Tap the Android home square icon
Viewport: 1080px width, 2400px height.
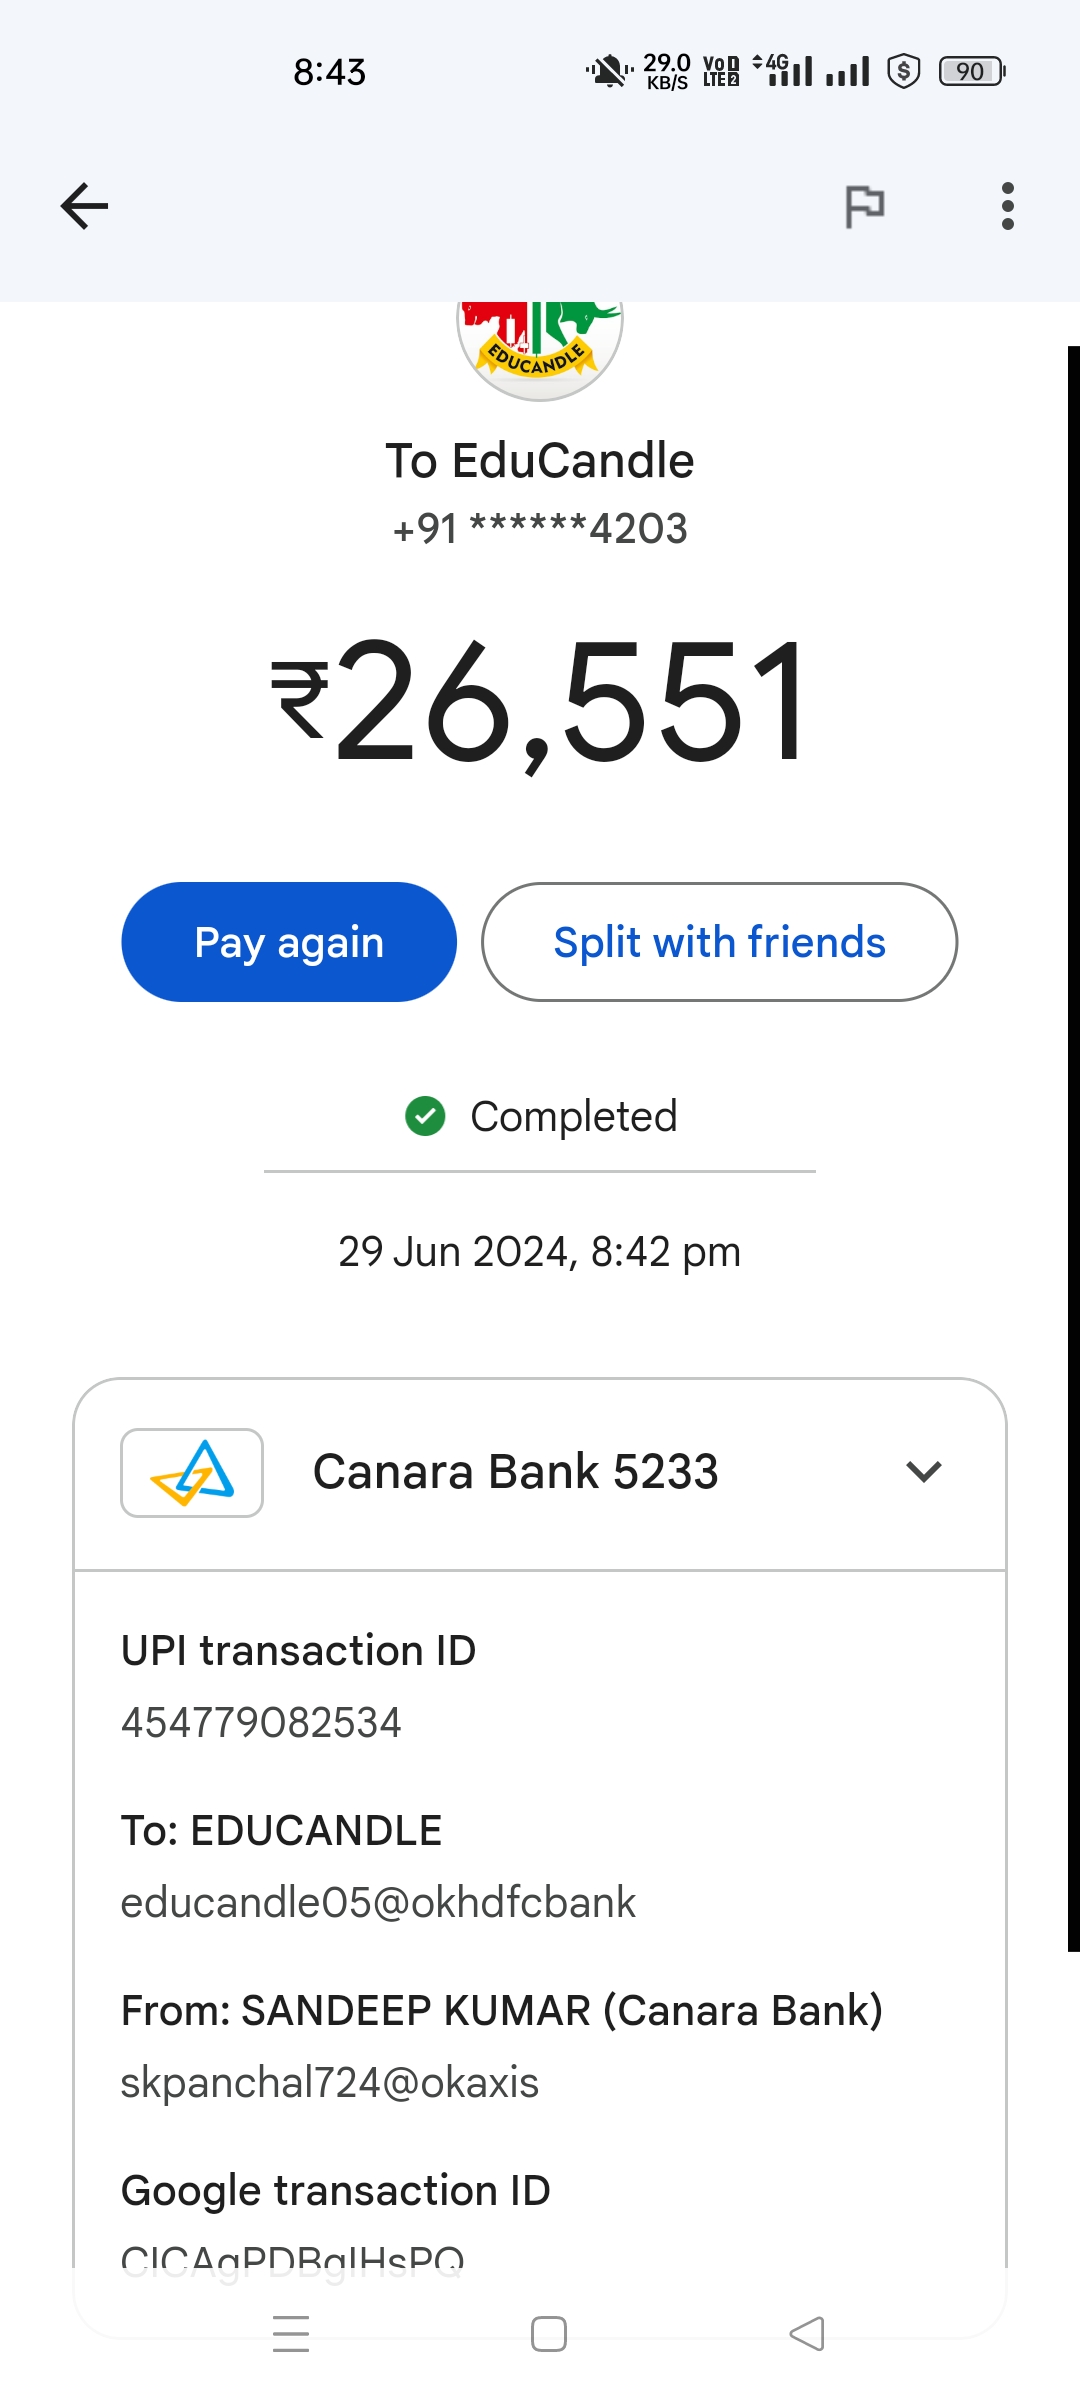coord(549,2334)
